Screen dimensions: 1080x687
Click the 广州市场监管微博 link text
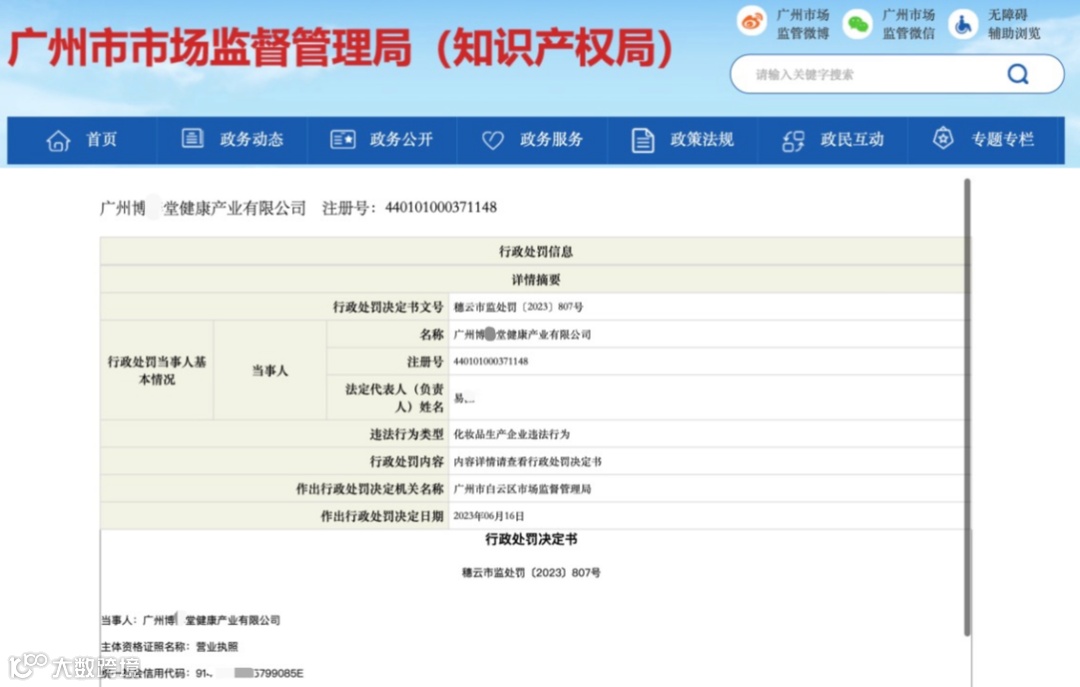click(803, 24)
